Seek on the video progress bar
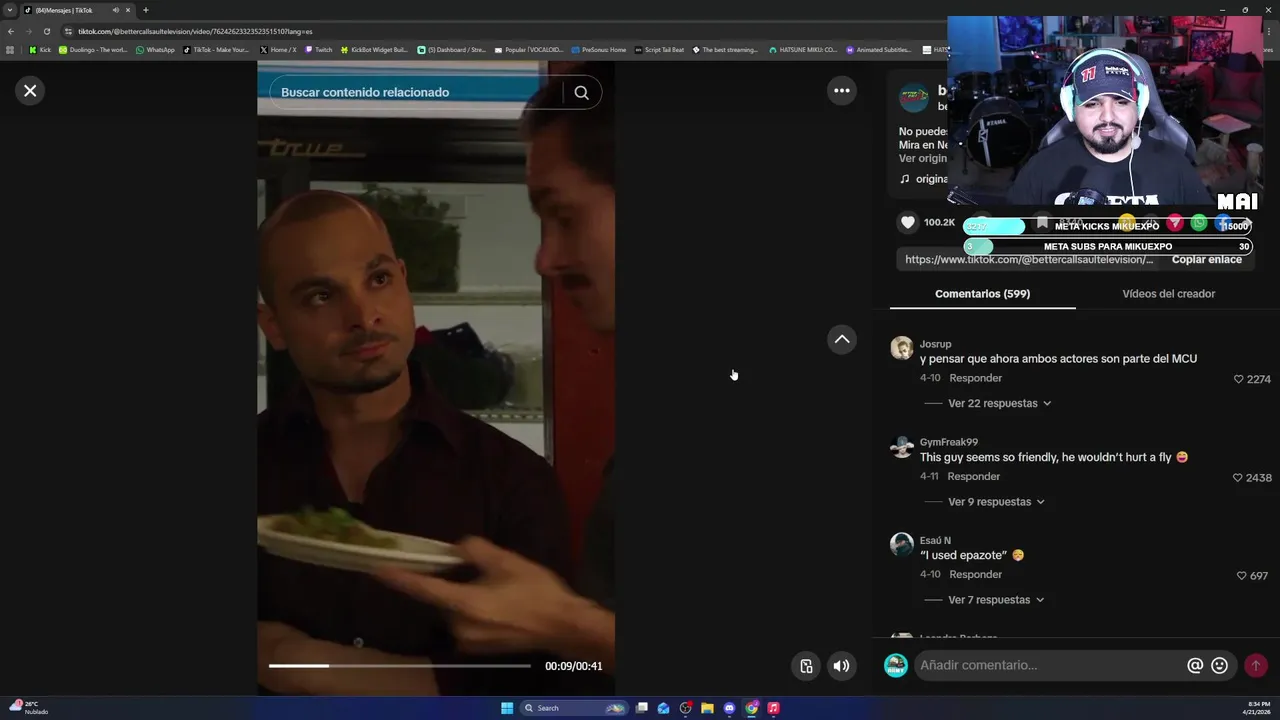 tap(400, 666)
